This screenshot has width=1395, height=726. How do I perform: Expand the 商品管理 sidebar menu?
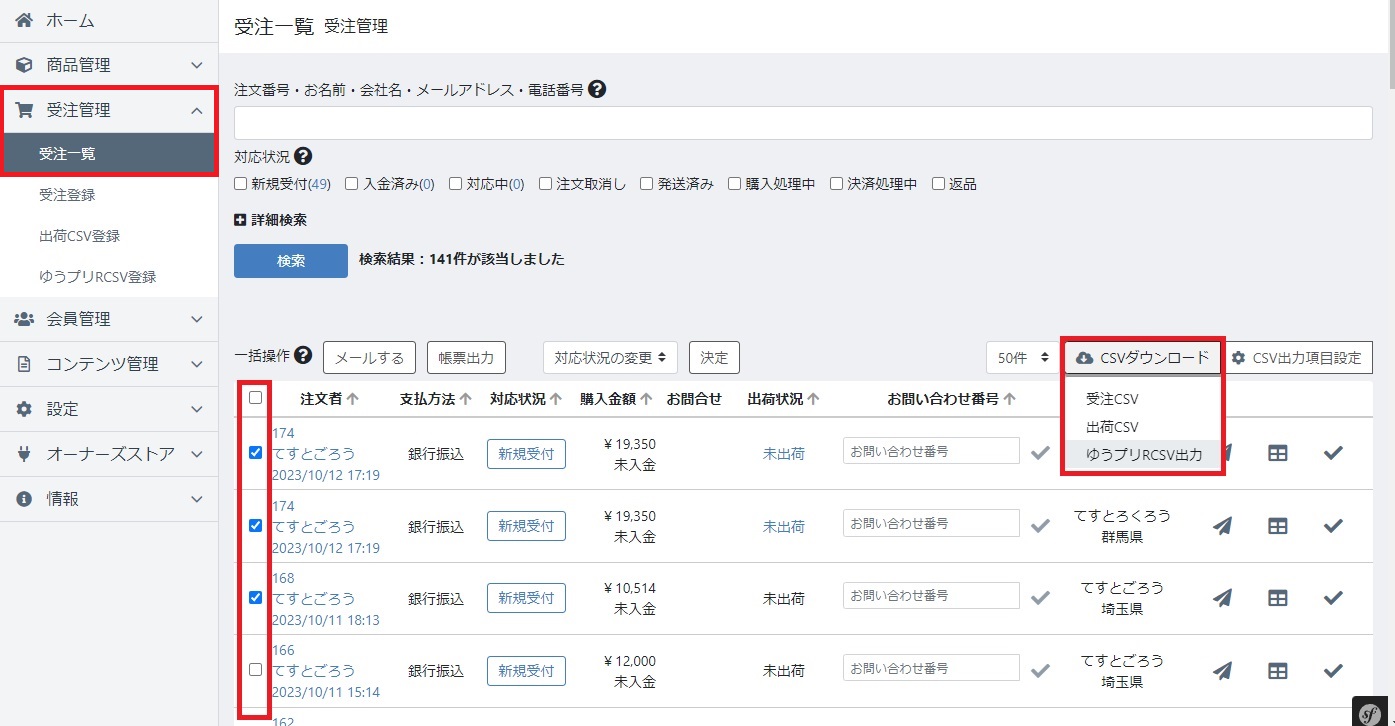point(109,65)
